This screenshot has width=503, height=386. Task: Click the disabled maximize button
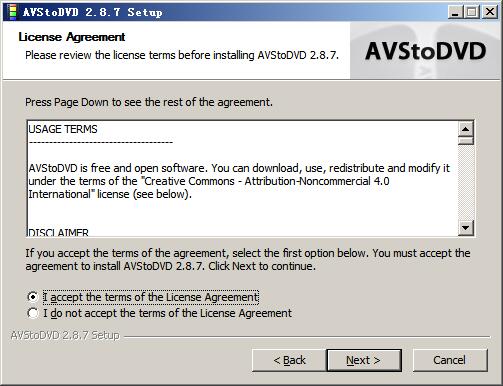pos(471,12)
